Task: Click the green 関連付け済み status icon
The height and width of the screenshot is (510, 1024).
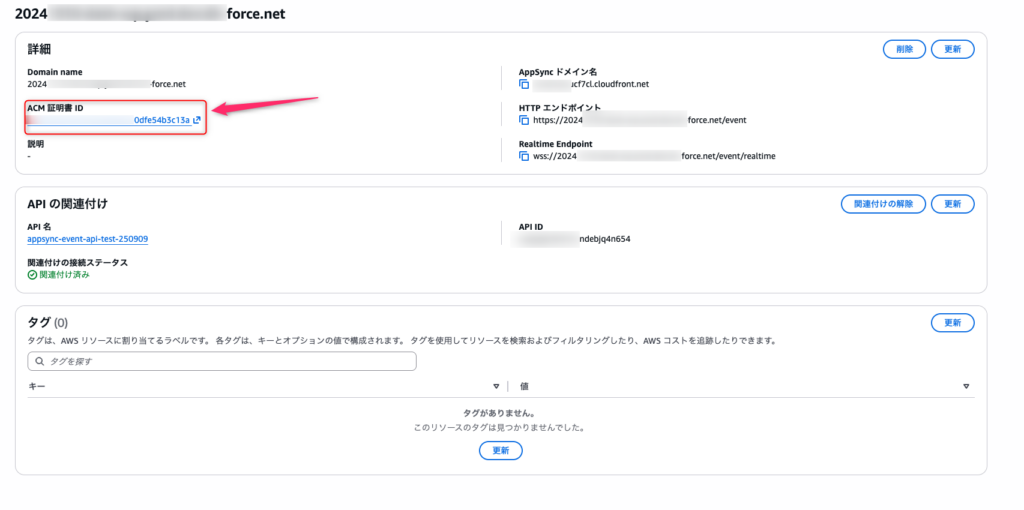Action: (32, 274)
